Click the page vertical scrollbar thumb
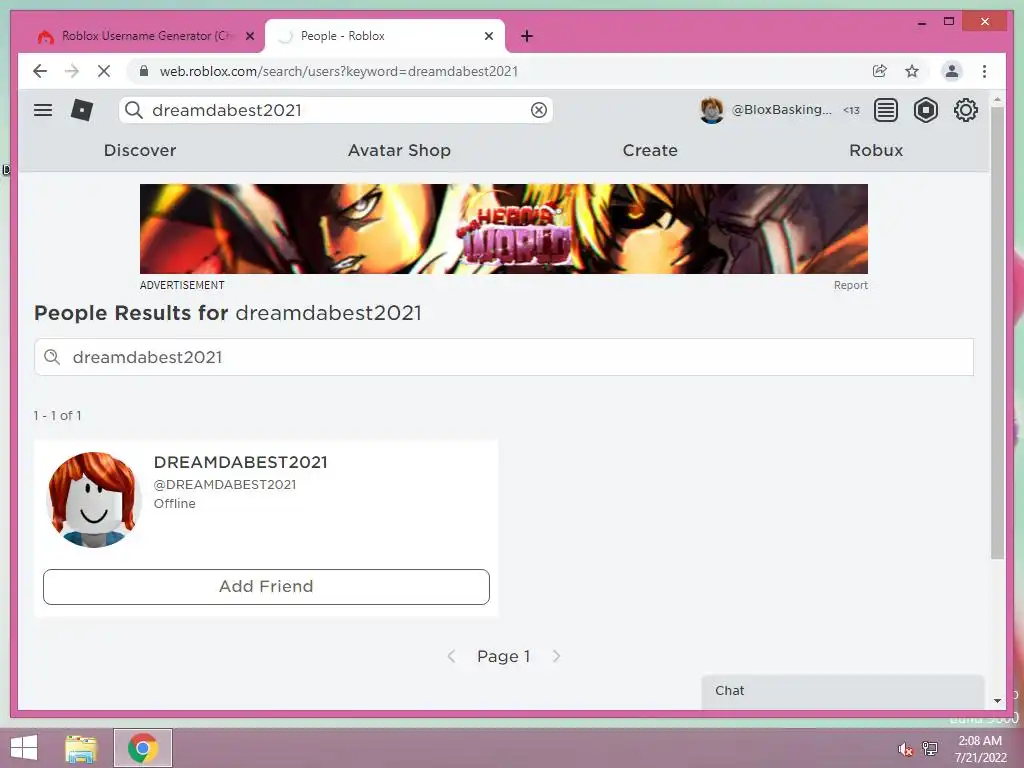1024x768 pixels. point(997,333)
